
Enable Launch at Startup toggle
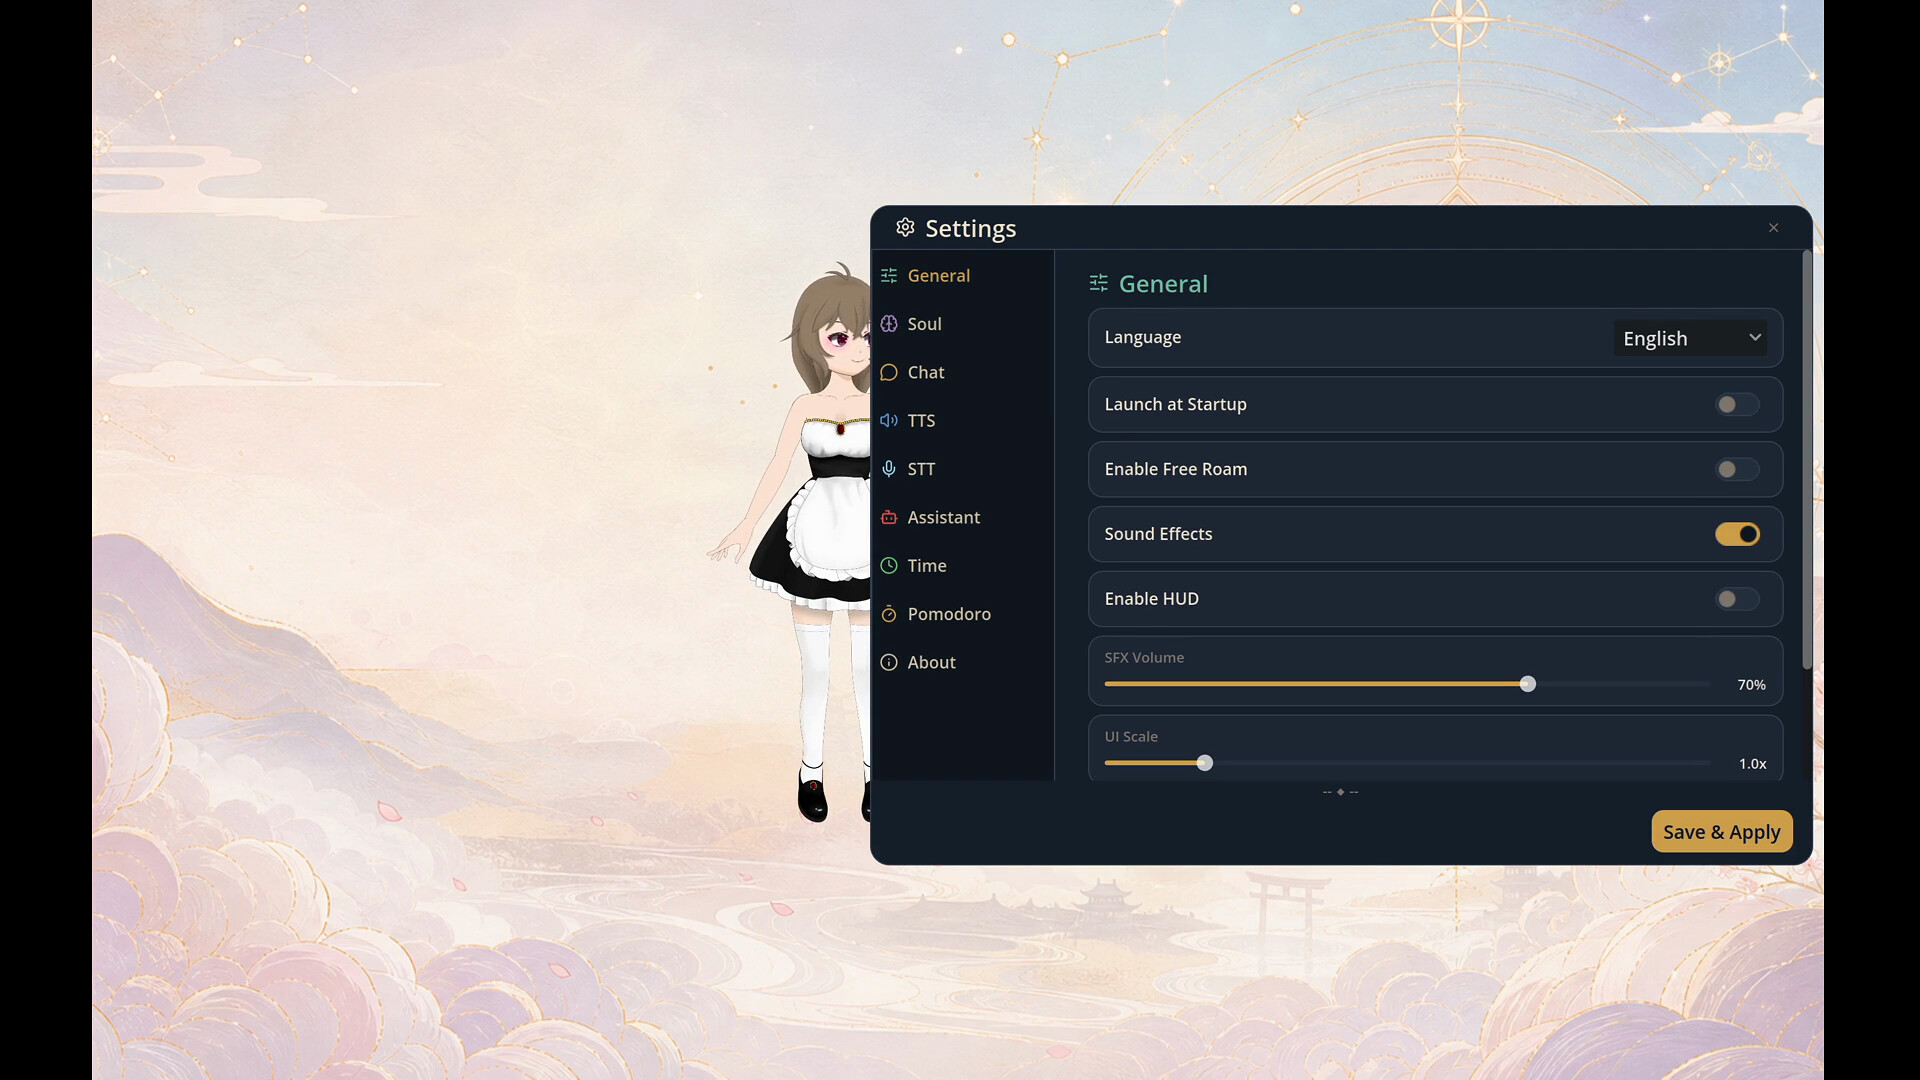point(1737,405)
